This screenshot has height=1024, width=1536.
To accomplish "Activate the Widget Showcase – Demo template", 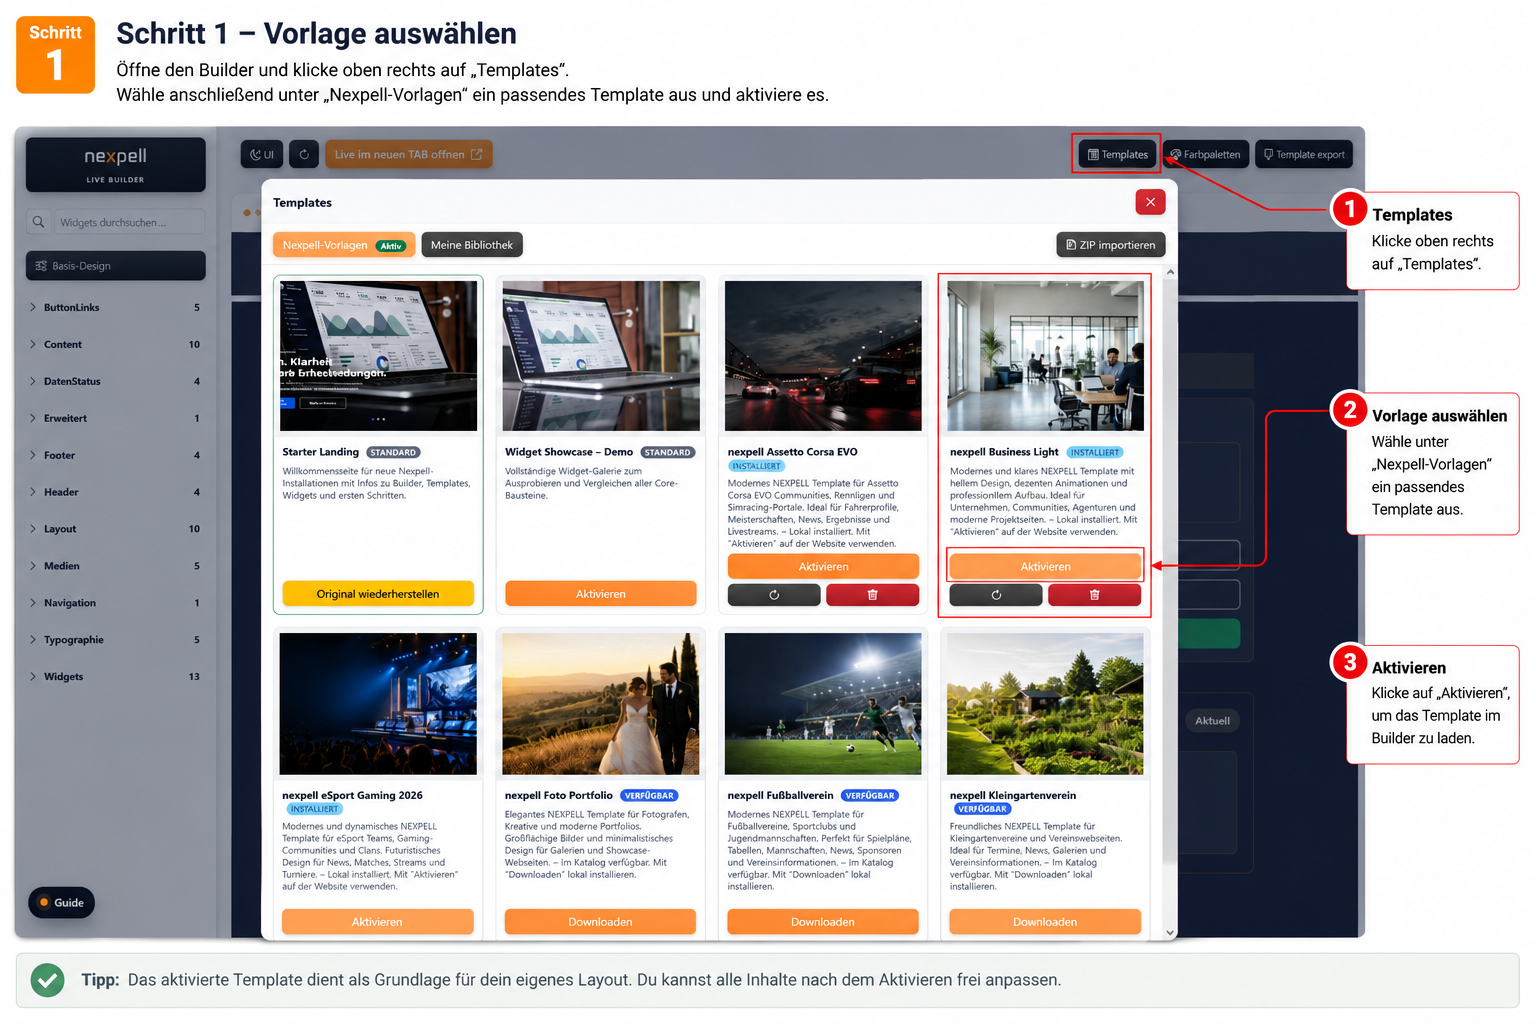I will pos(600,594).
